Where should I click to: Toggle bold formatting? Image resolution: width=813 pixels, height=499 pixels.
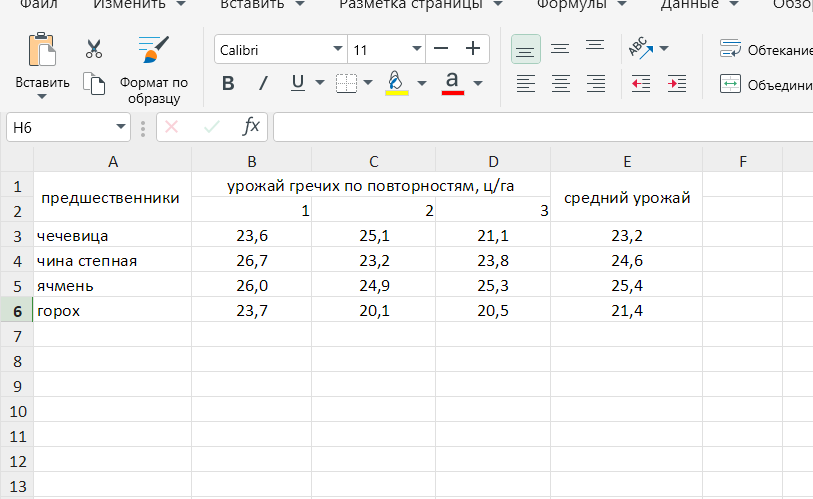[228, 83]
